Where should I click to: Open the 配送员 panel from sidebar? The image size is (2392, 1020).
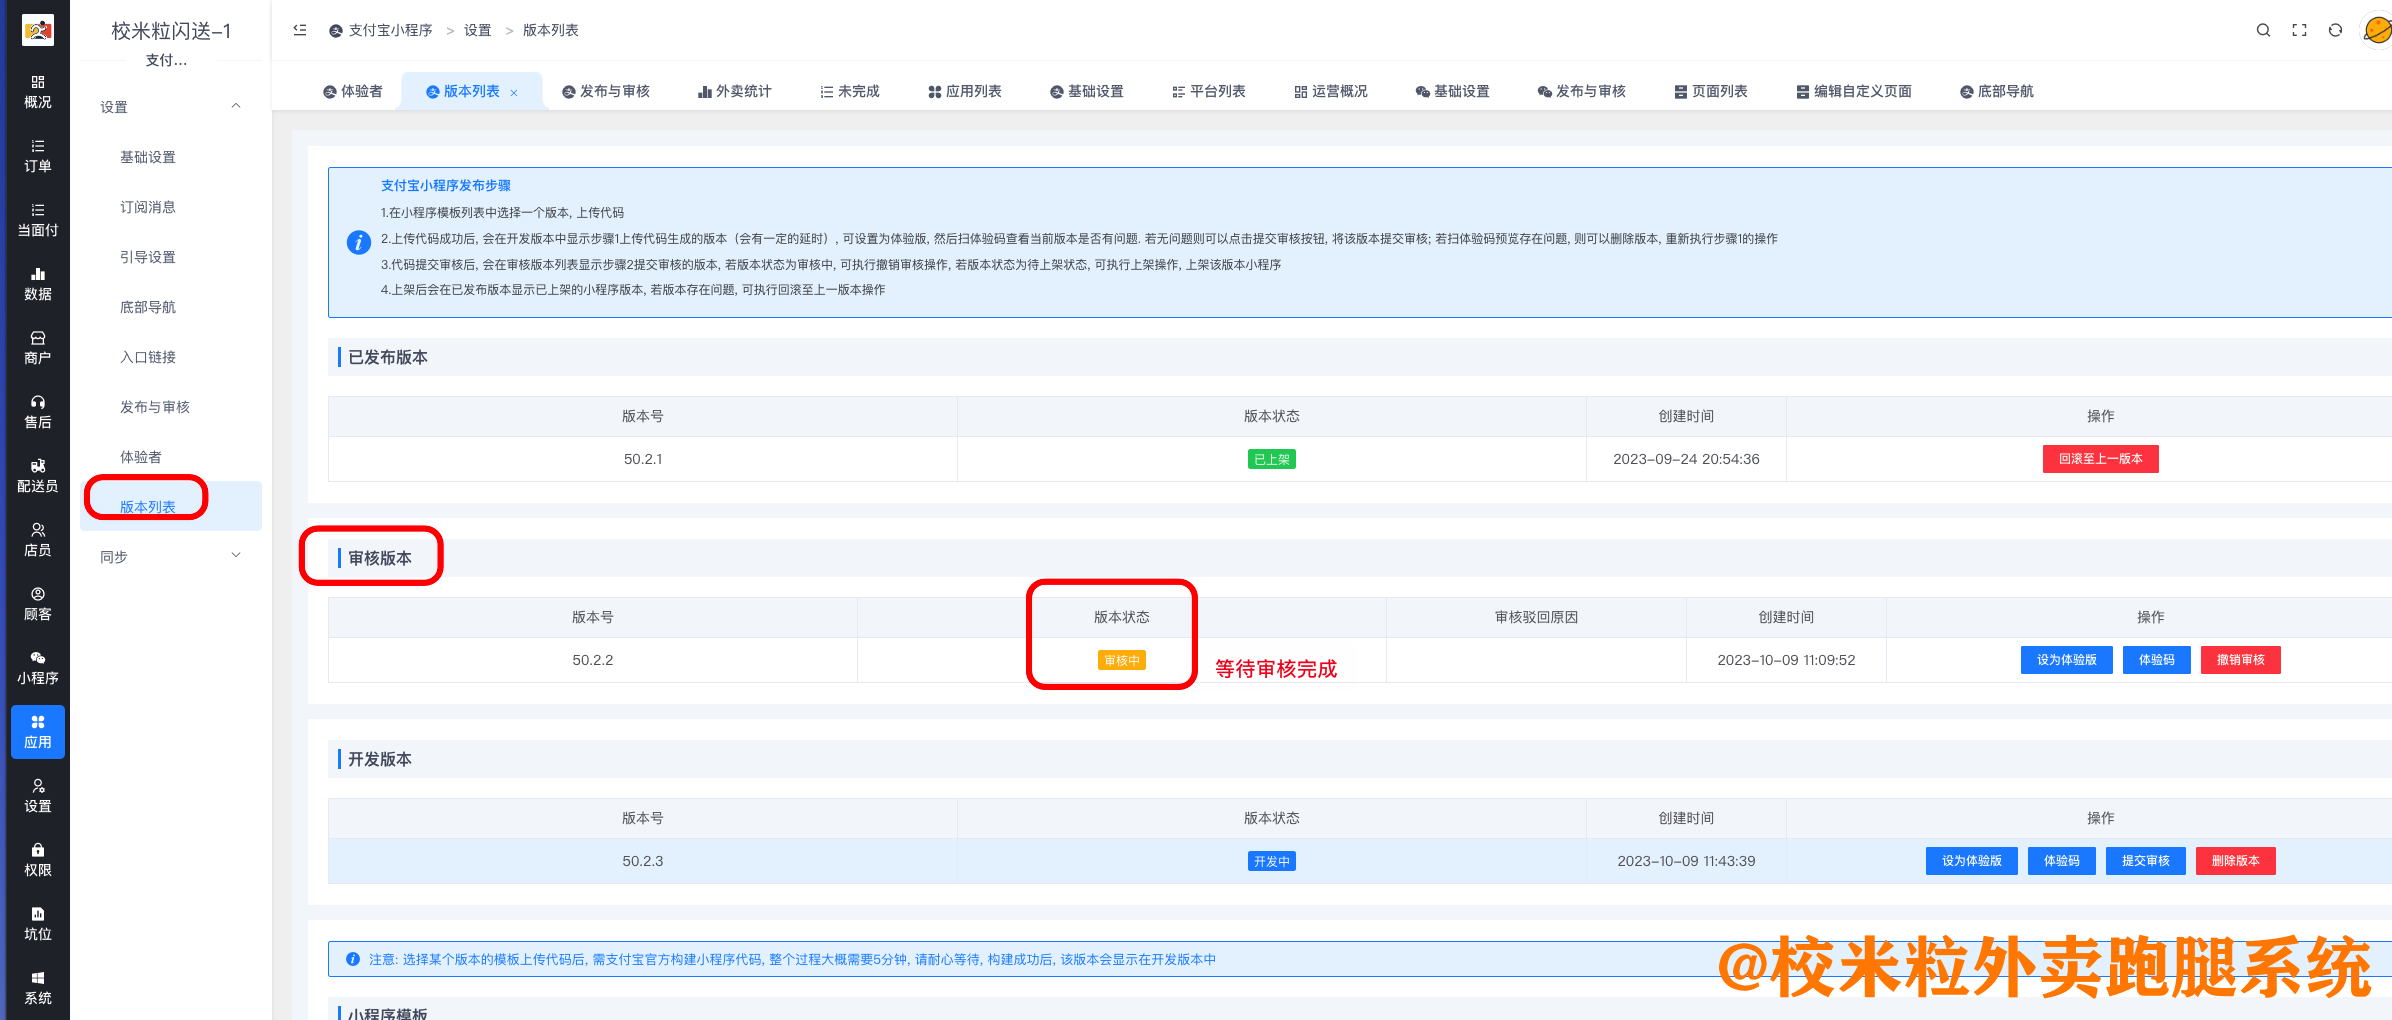[37, 475]
